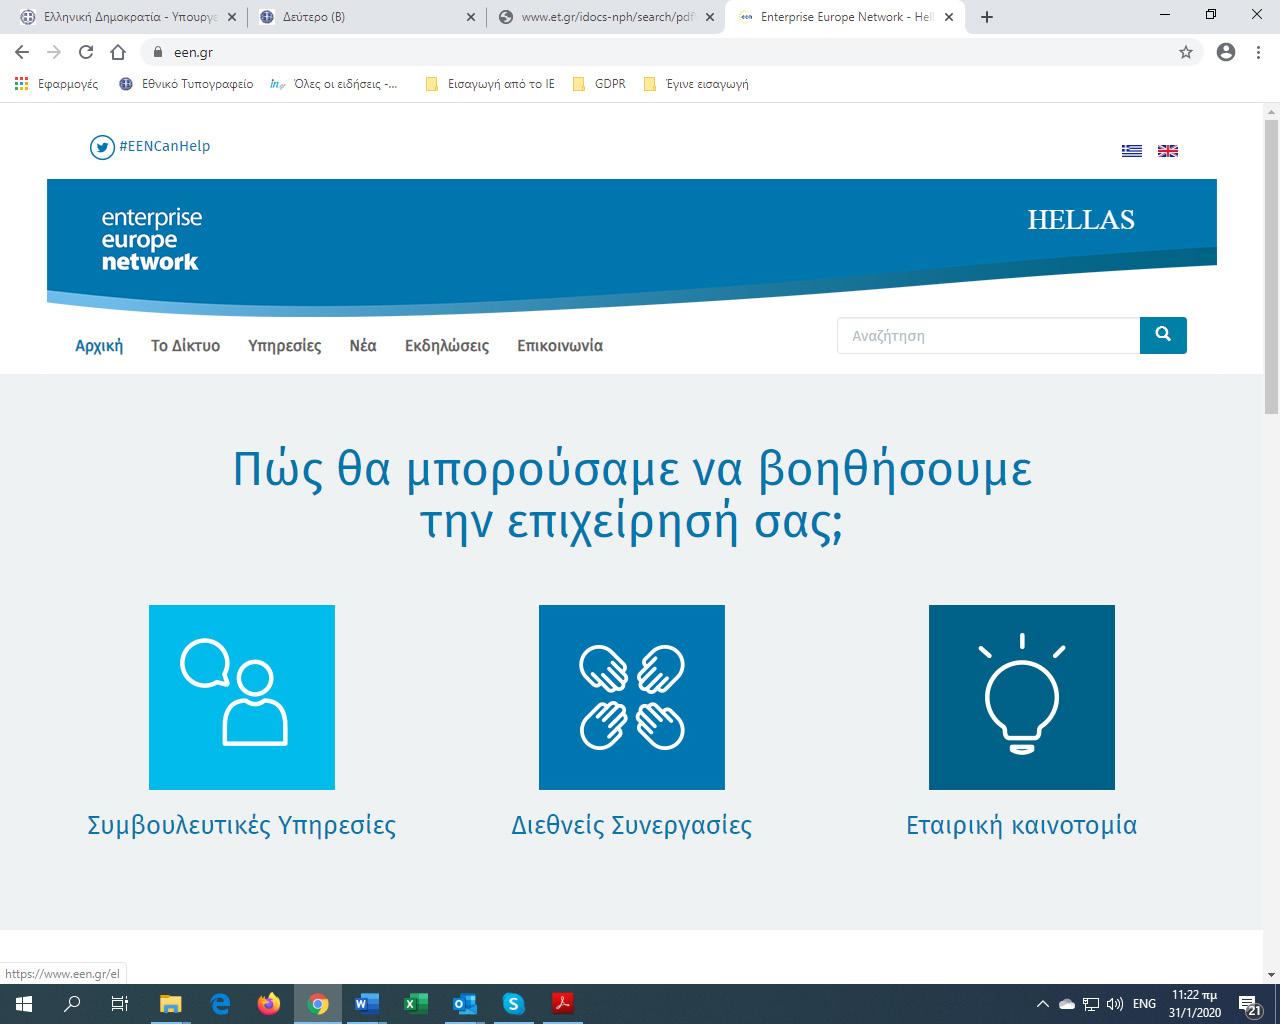Bookmark this page with the star icon

(1186, 52)
